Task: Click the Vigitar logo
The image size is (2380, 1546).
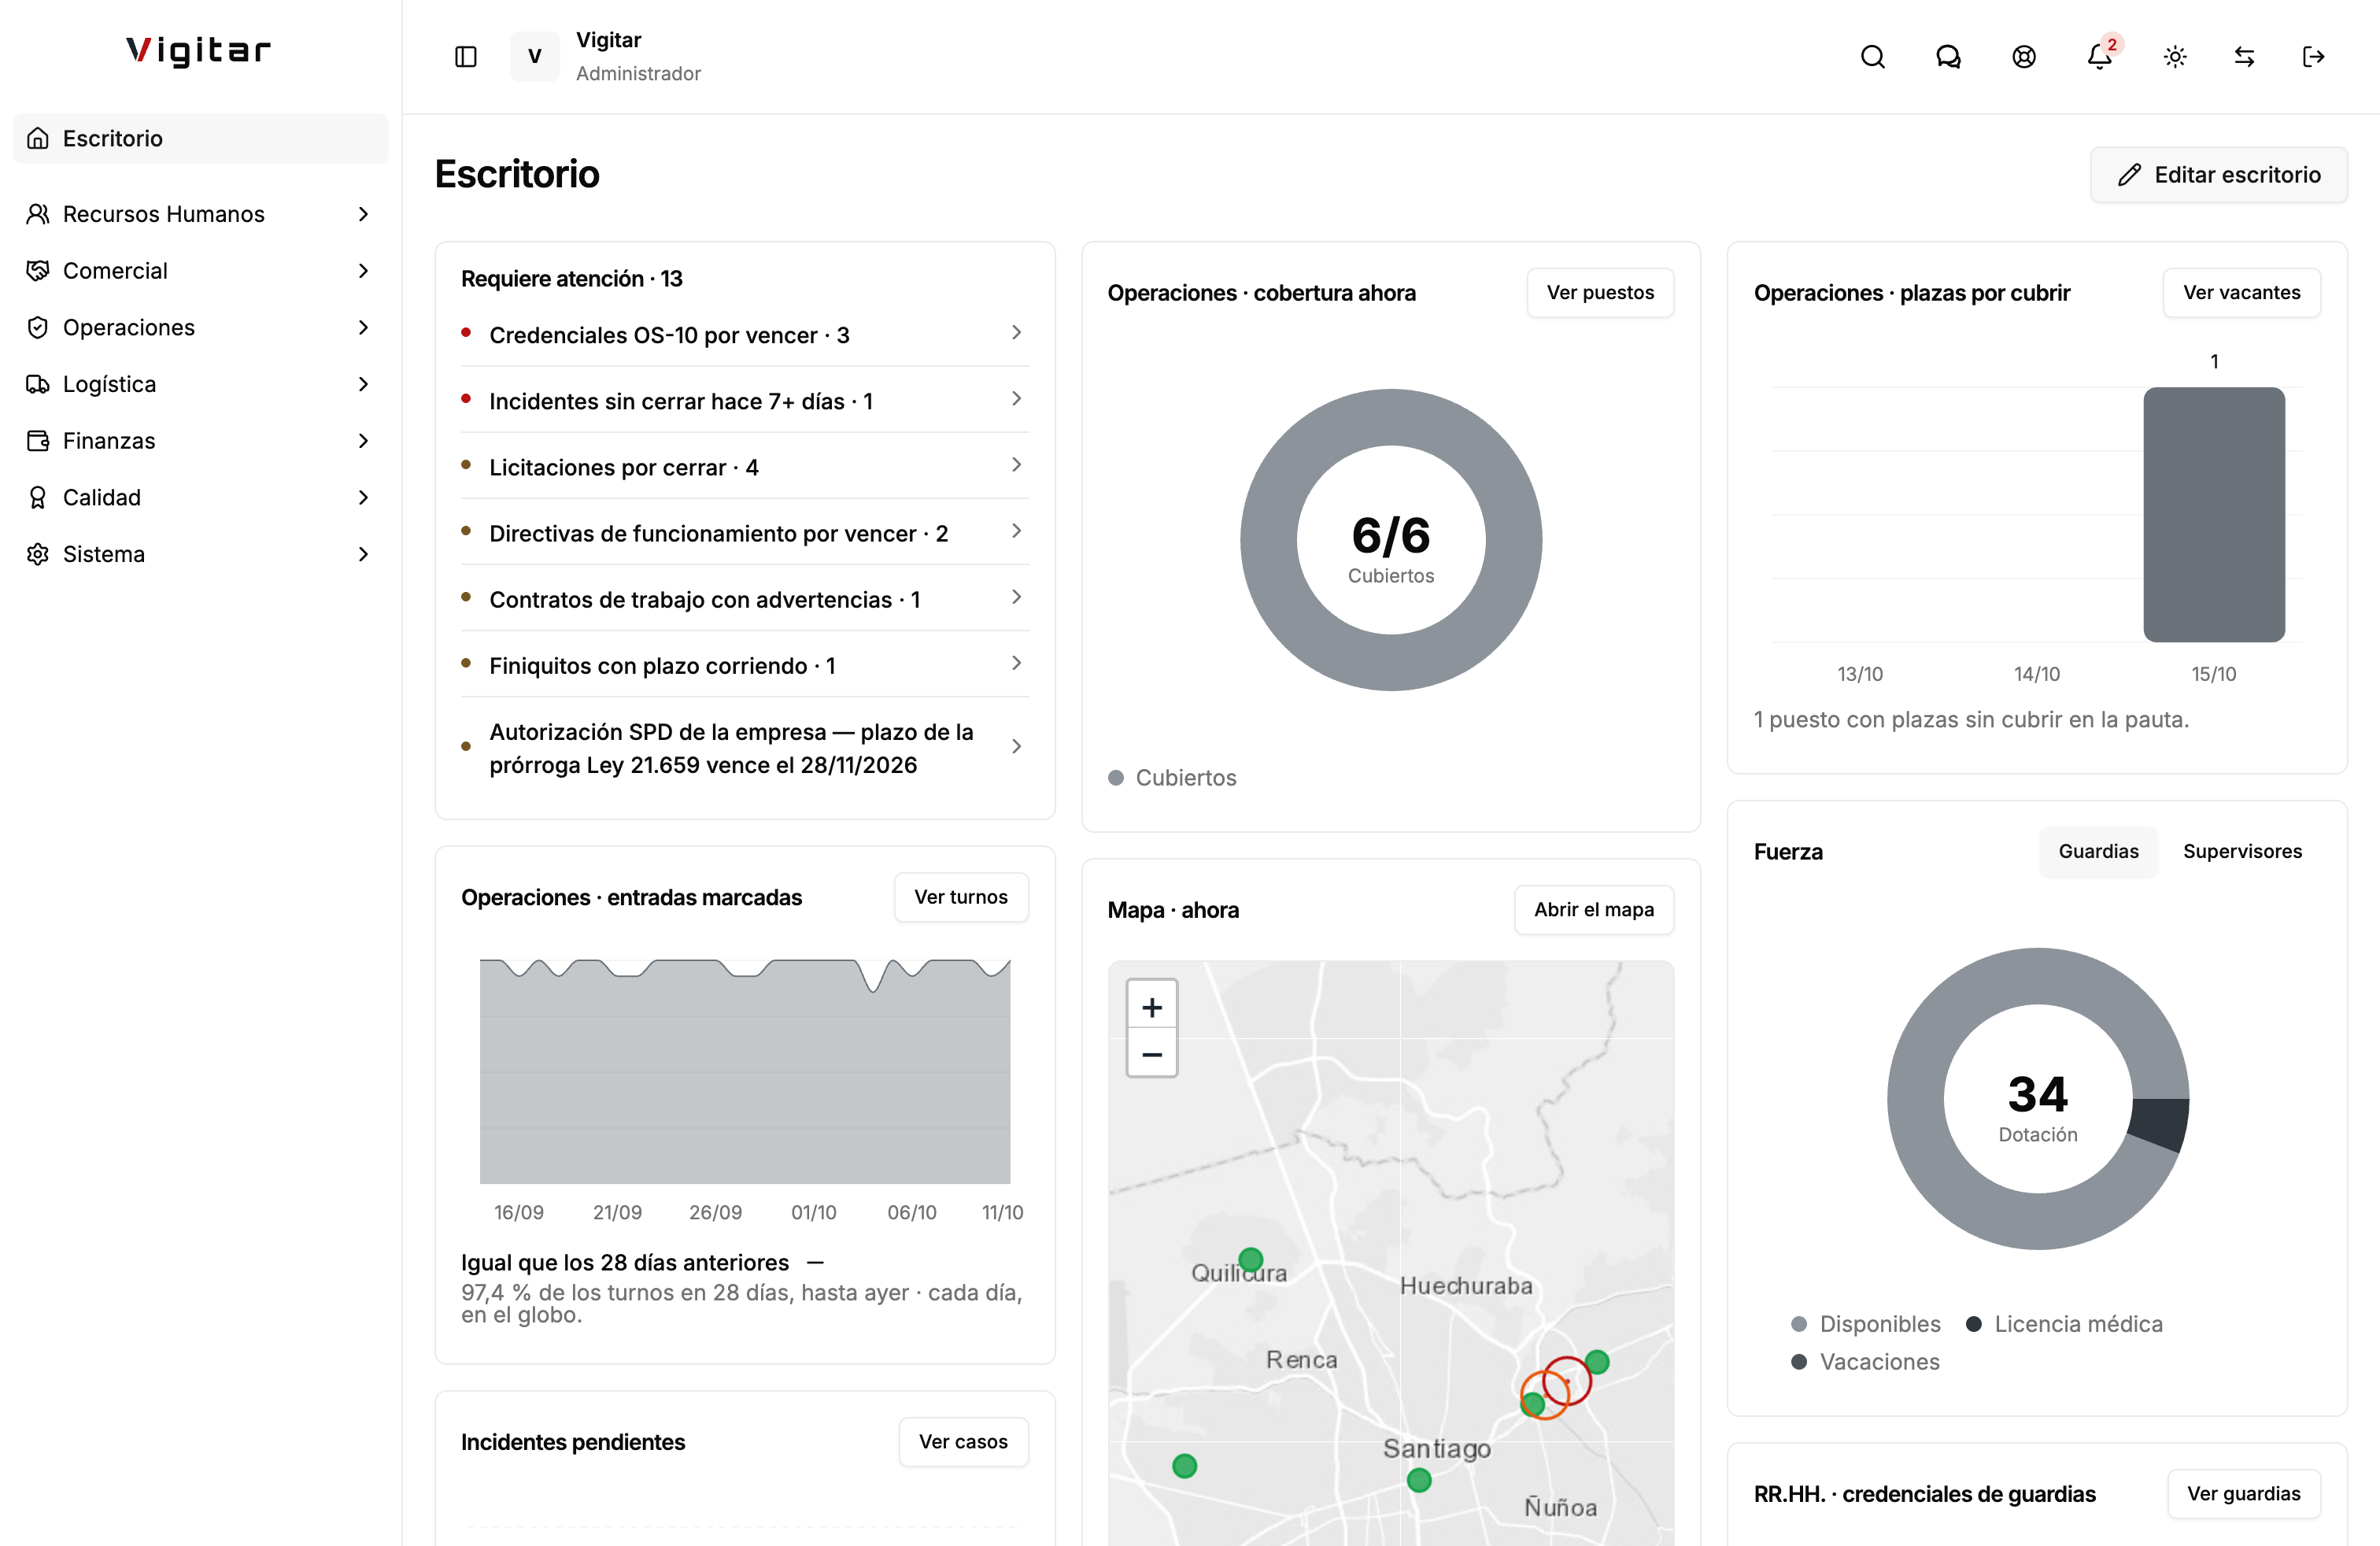Action: click(x=199, y=51)
